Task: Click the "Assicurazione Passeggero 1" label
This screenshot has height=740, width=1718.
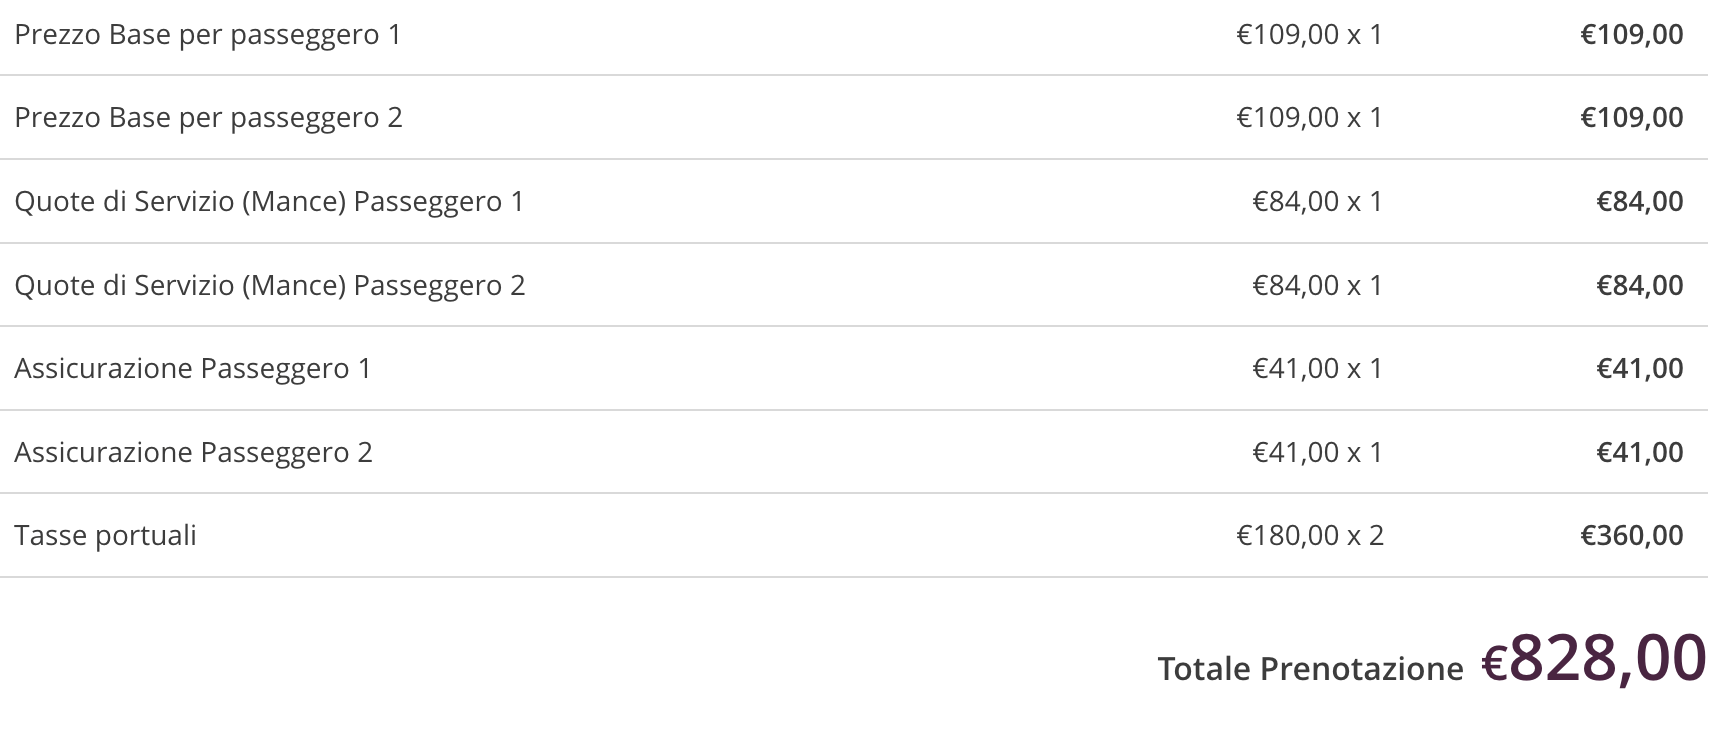Action: pyautogui.click(x=192, y=369)
